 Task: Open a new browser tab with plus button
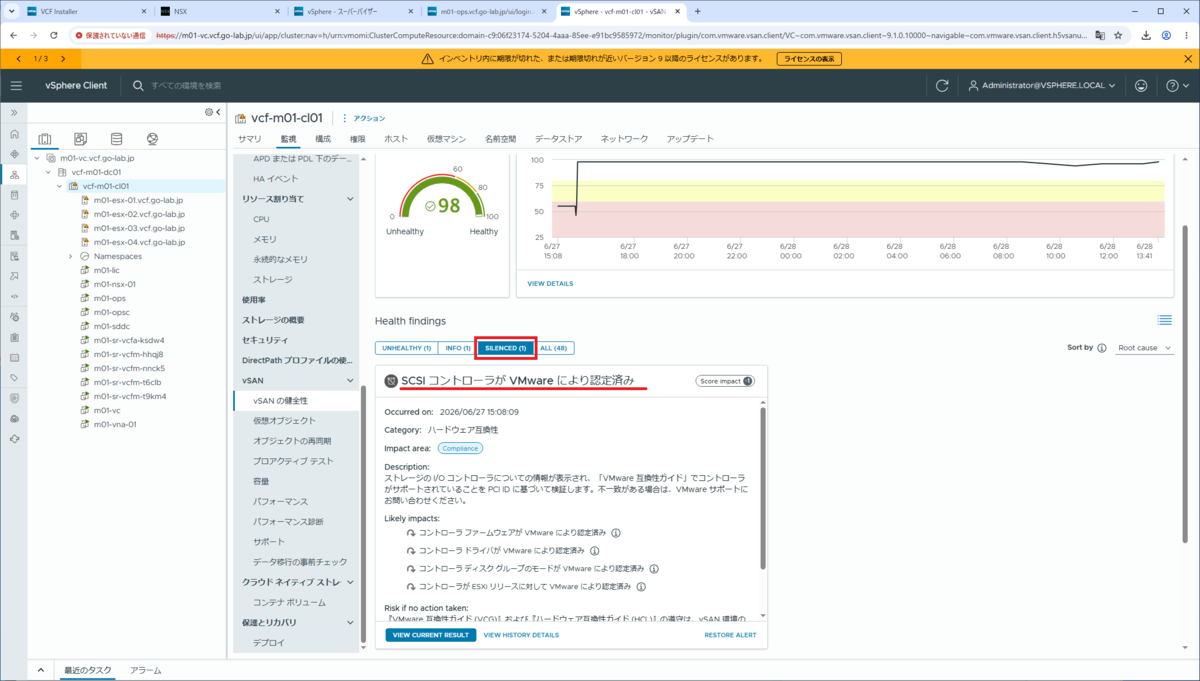point(697,12)
